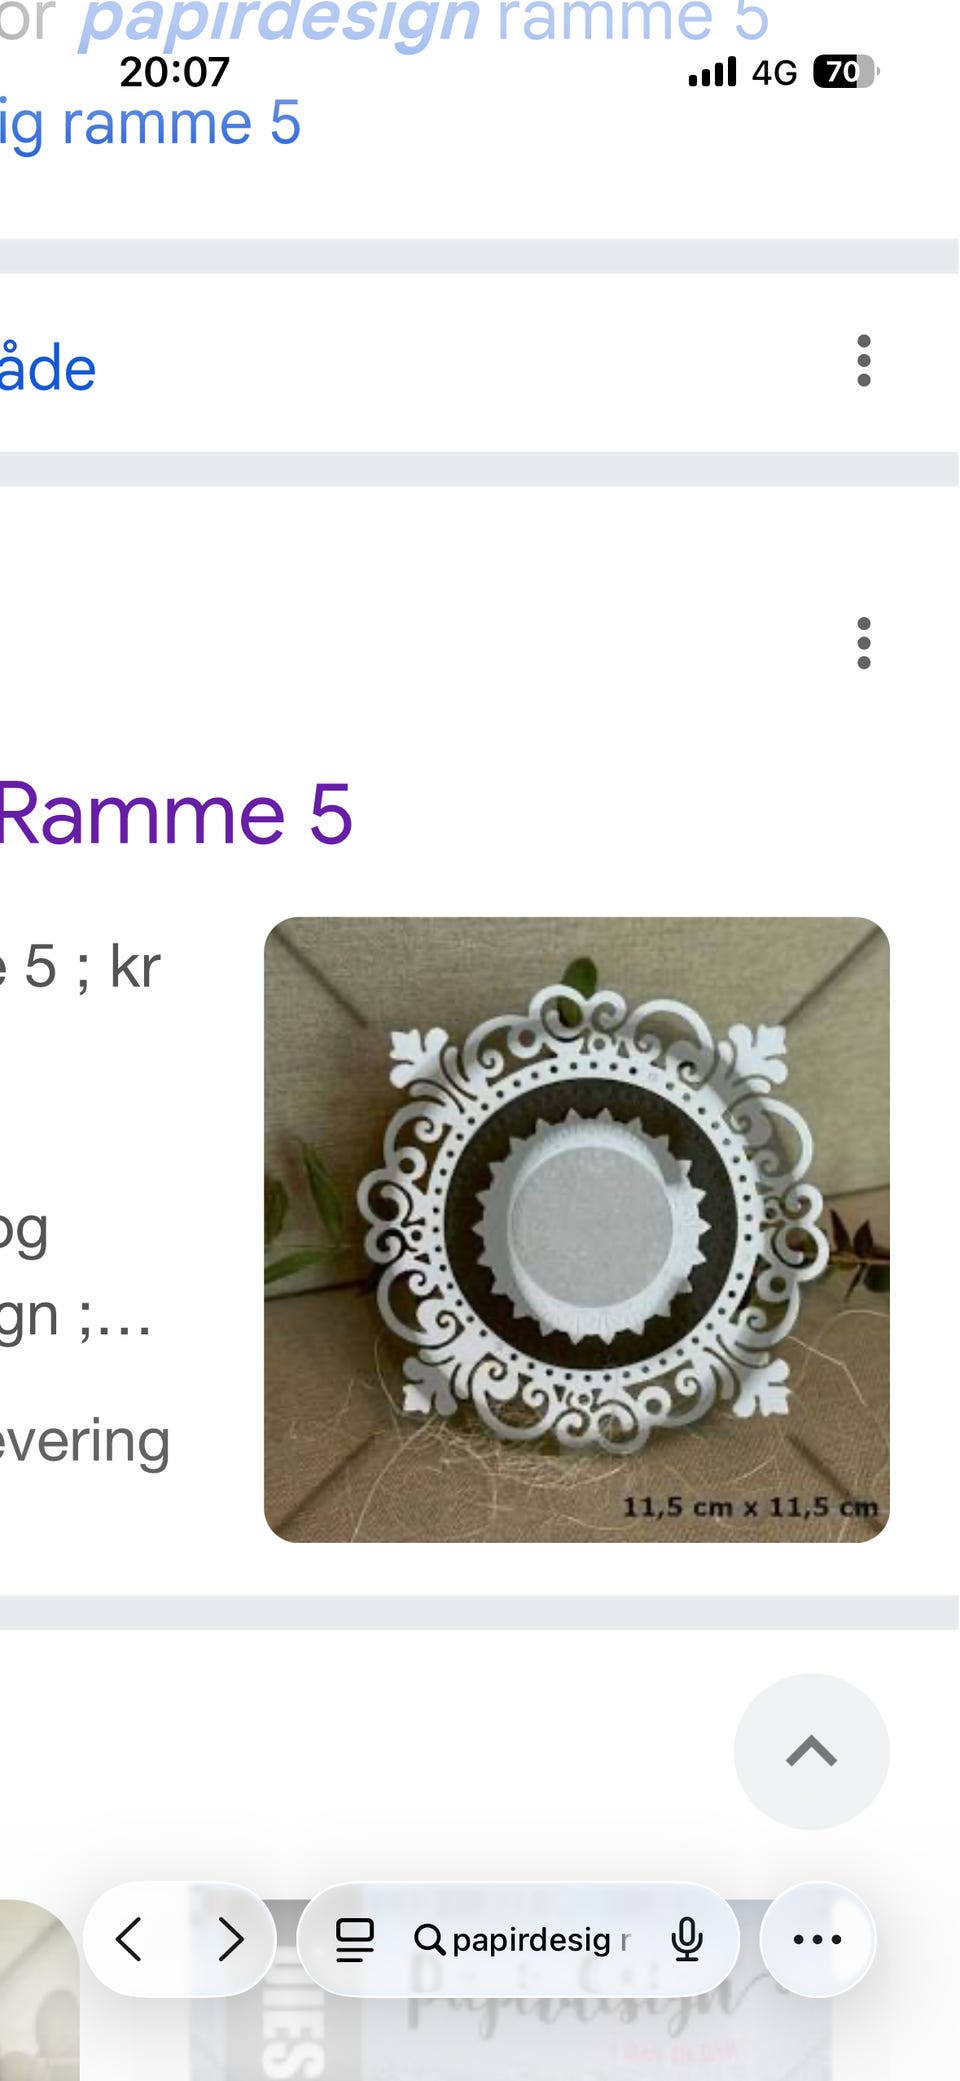Select the italic papirdesign ramme 5 suggestion
The height and width of the screenshot is (2081, 960).
click(x=384, y=20)
